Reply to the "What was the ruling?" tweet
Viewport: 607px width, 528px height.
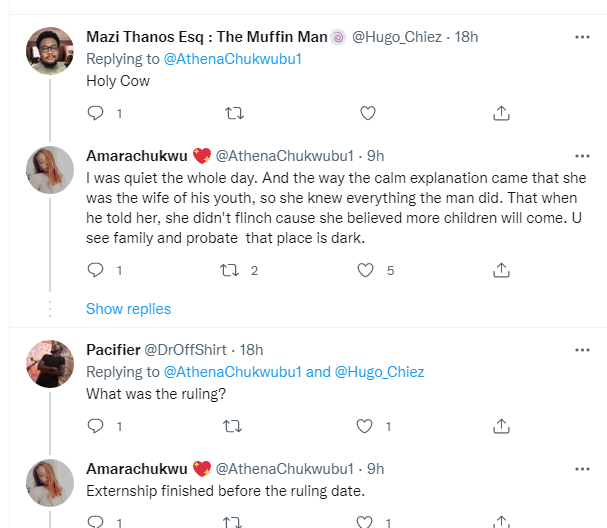pyautogui.click(x=96, y=426)
